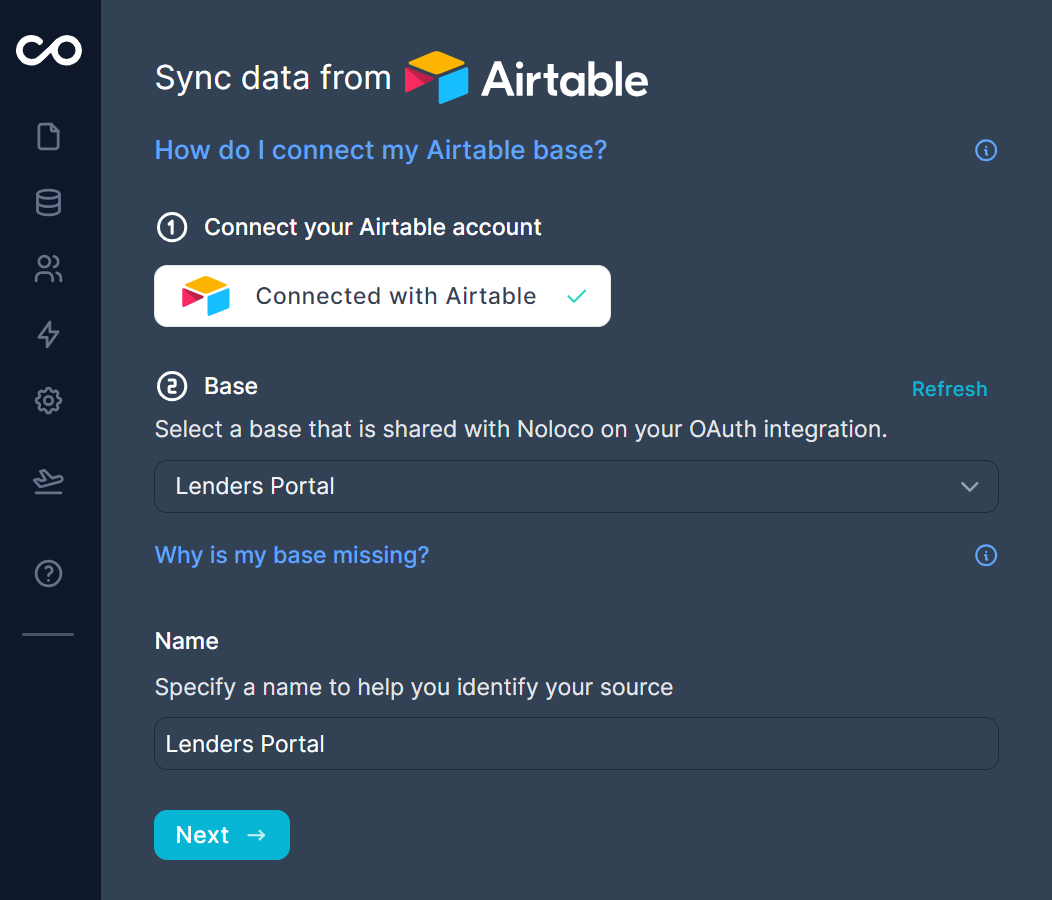Screen dimensions: 1052x900
Task: Open Help via the question mark icon
Action: (x=49, y=573)
